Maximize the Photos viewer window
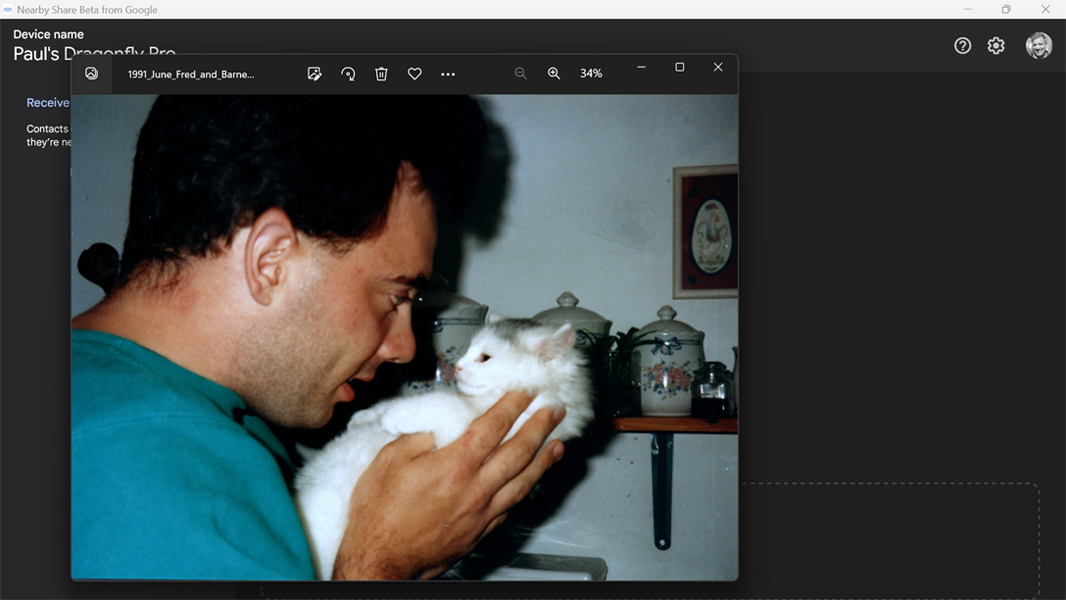1066x600 pixels. tap(680, 67)
